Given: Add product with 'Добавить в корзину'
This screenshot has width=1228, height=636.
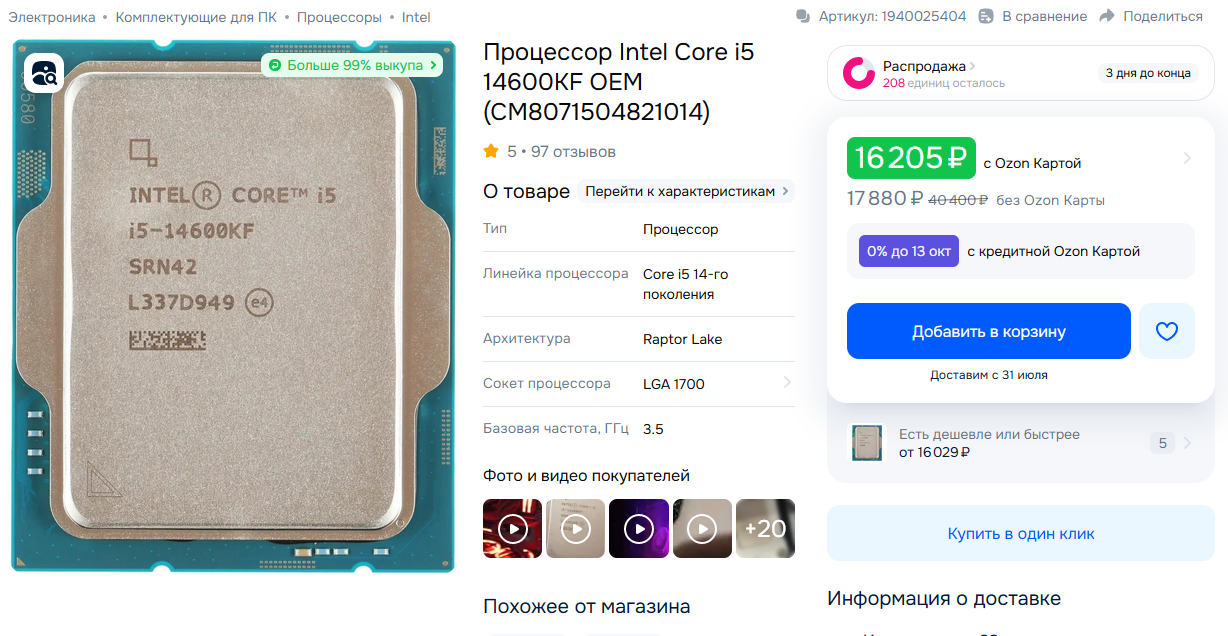Looking at the screenshot, I should [989, 331].
